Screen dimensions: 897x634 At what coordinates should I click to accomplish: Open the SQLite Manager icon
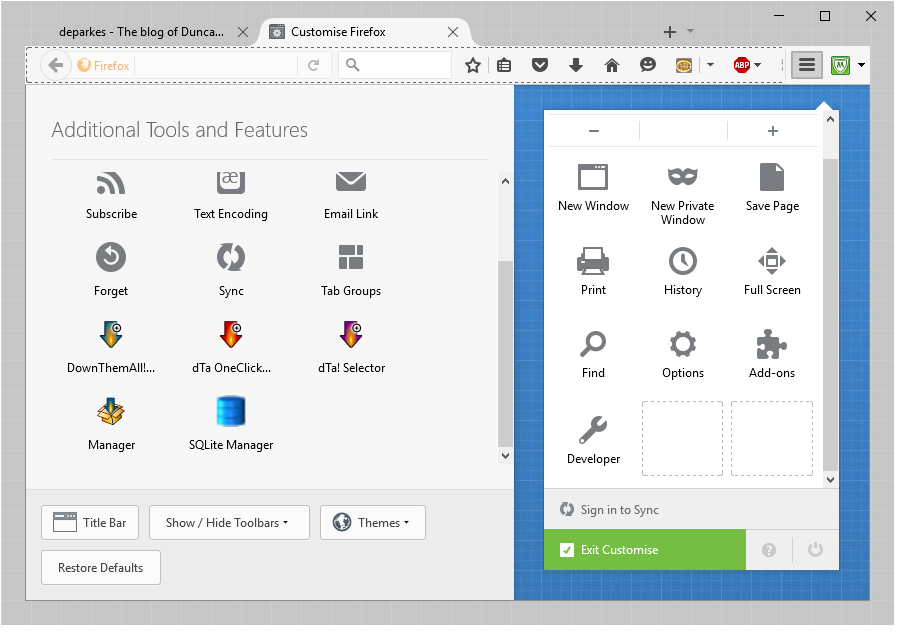click(x=230, y=412)
